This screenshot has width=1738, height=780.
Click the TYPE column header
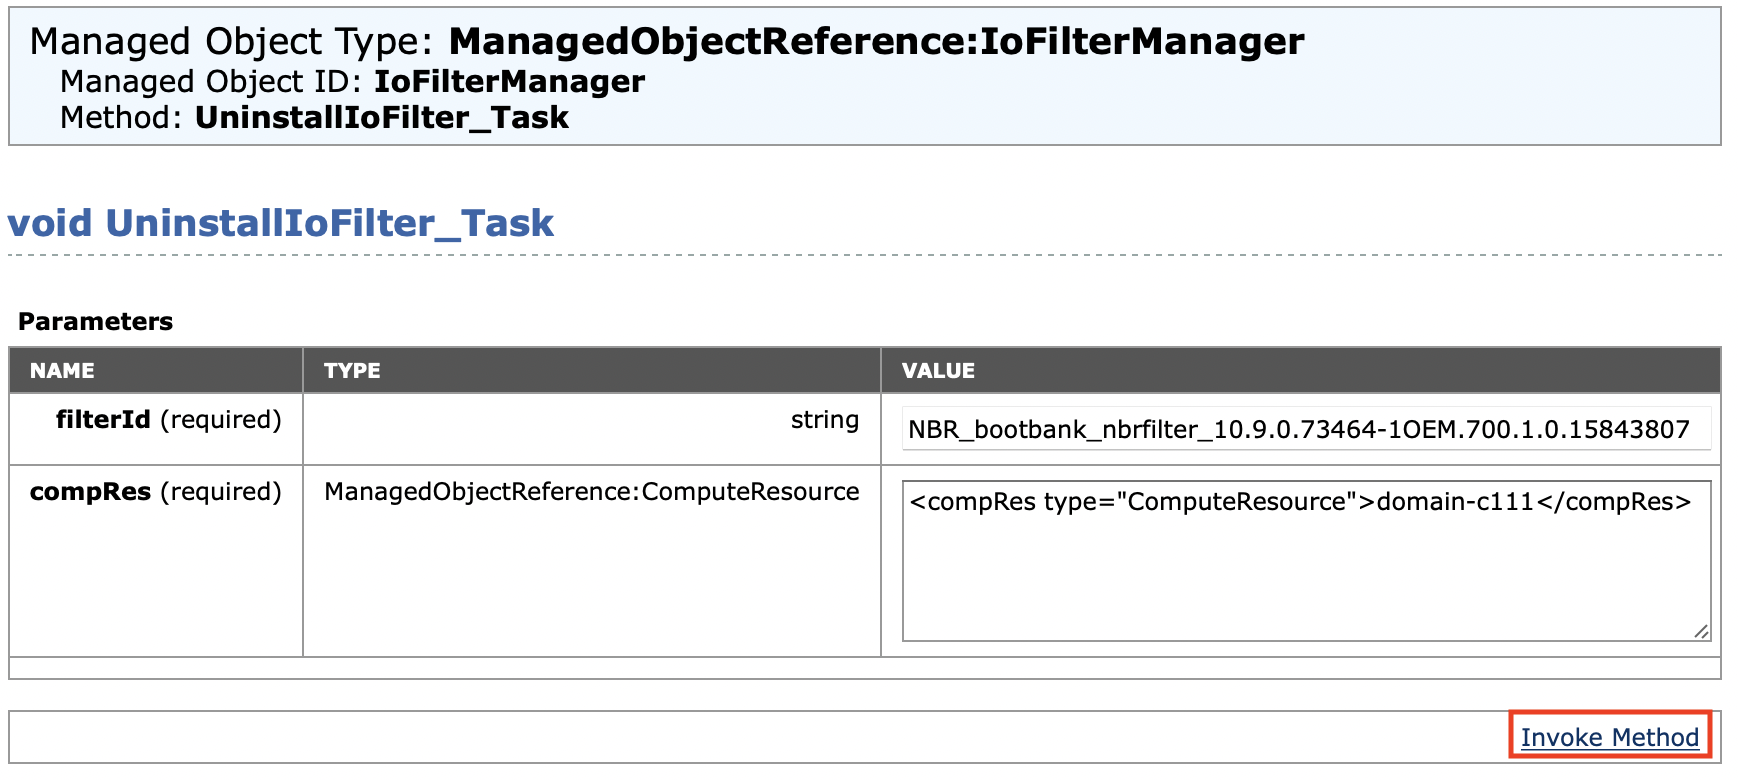(x=352, y=371)
